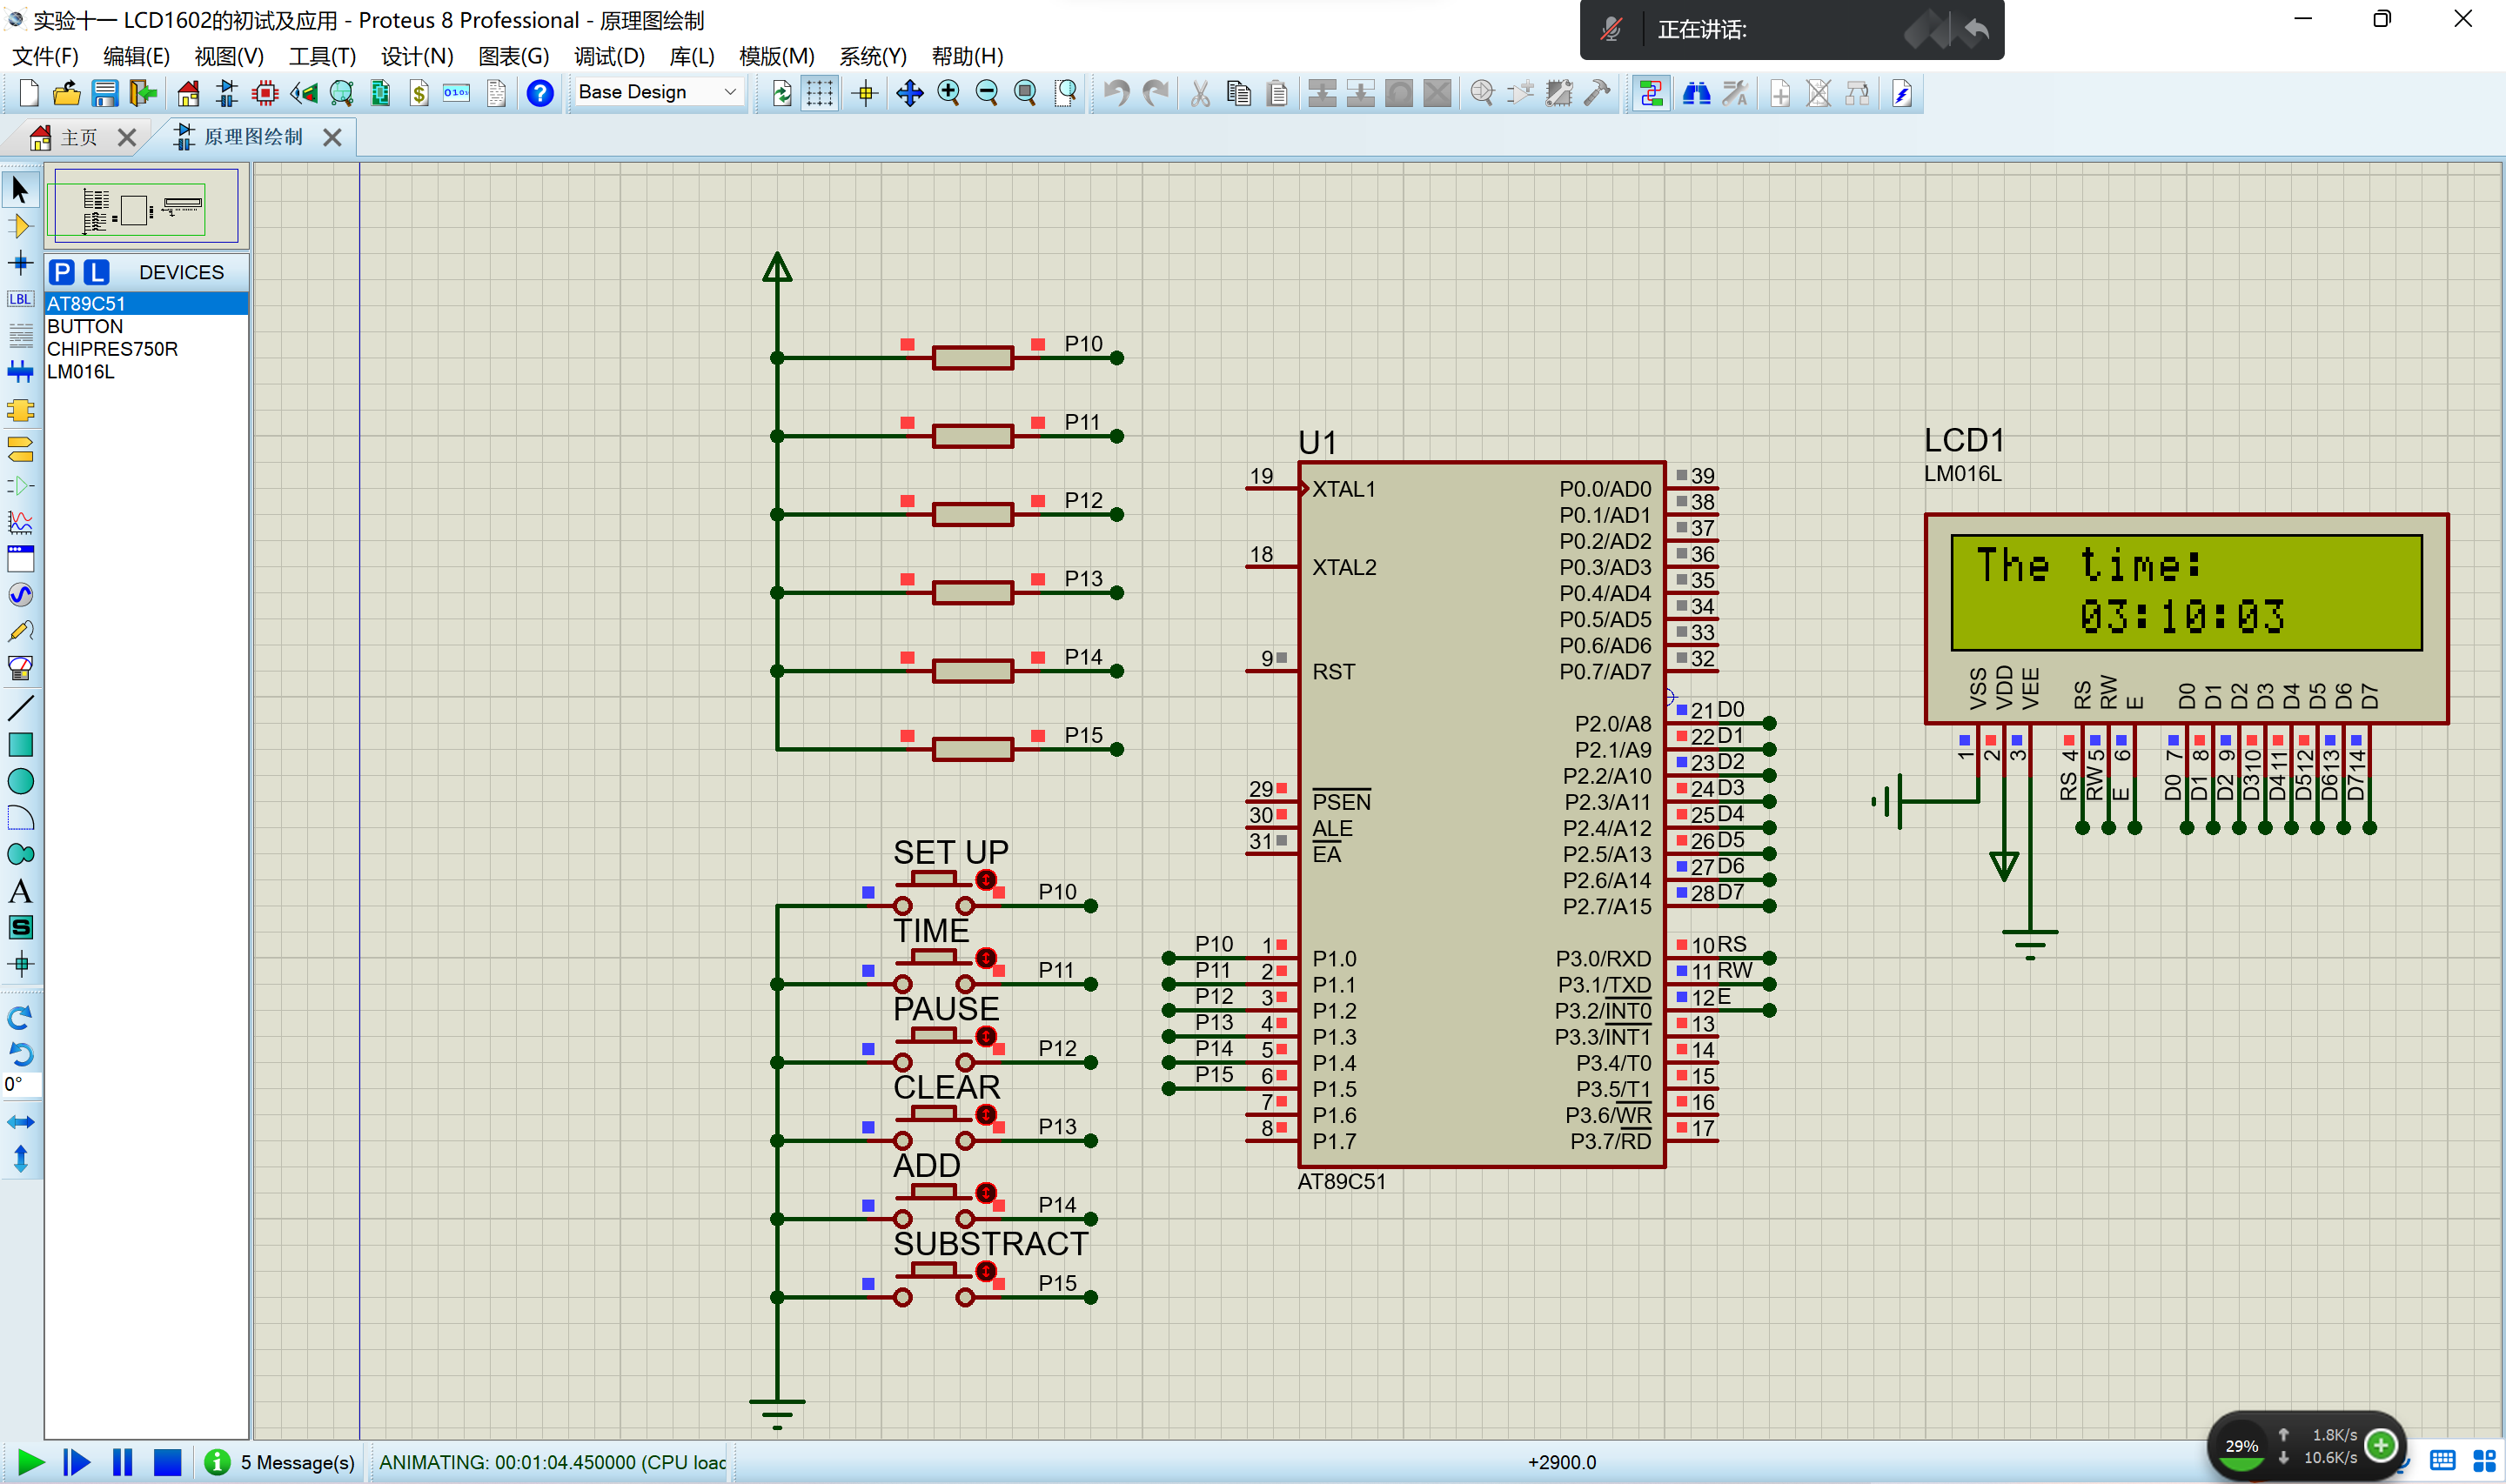2506x1484 pixels.
Task: Click the U1 AT89C51 chip body
Action: [1481, 814]
